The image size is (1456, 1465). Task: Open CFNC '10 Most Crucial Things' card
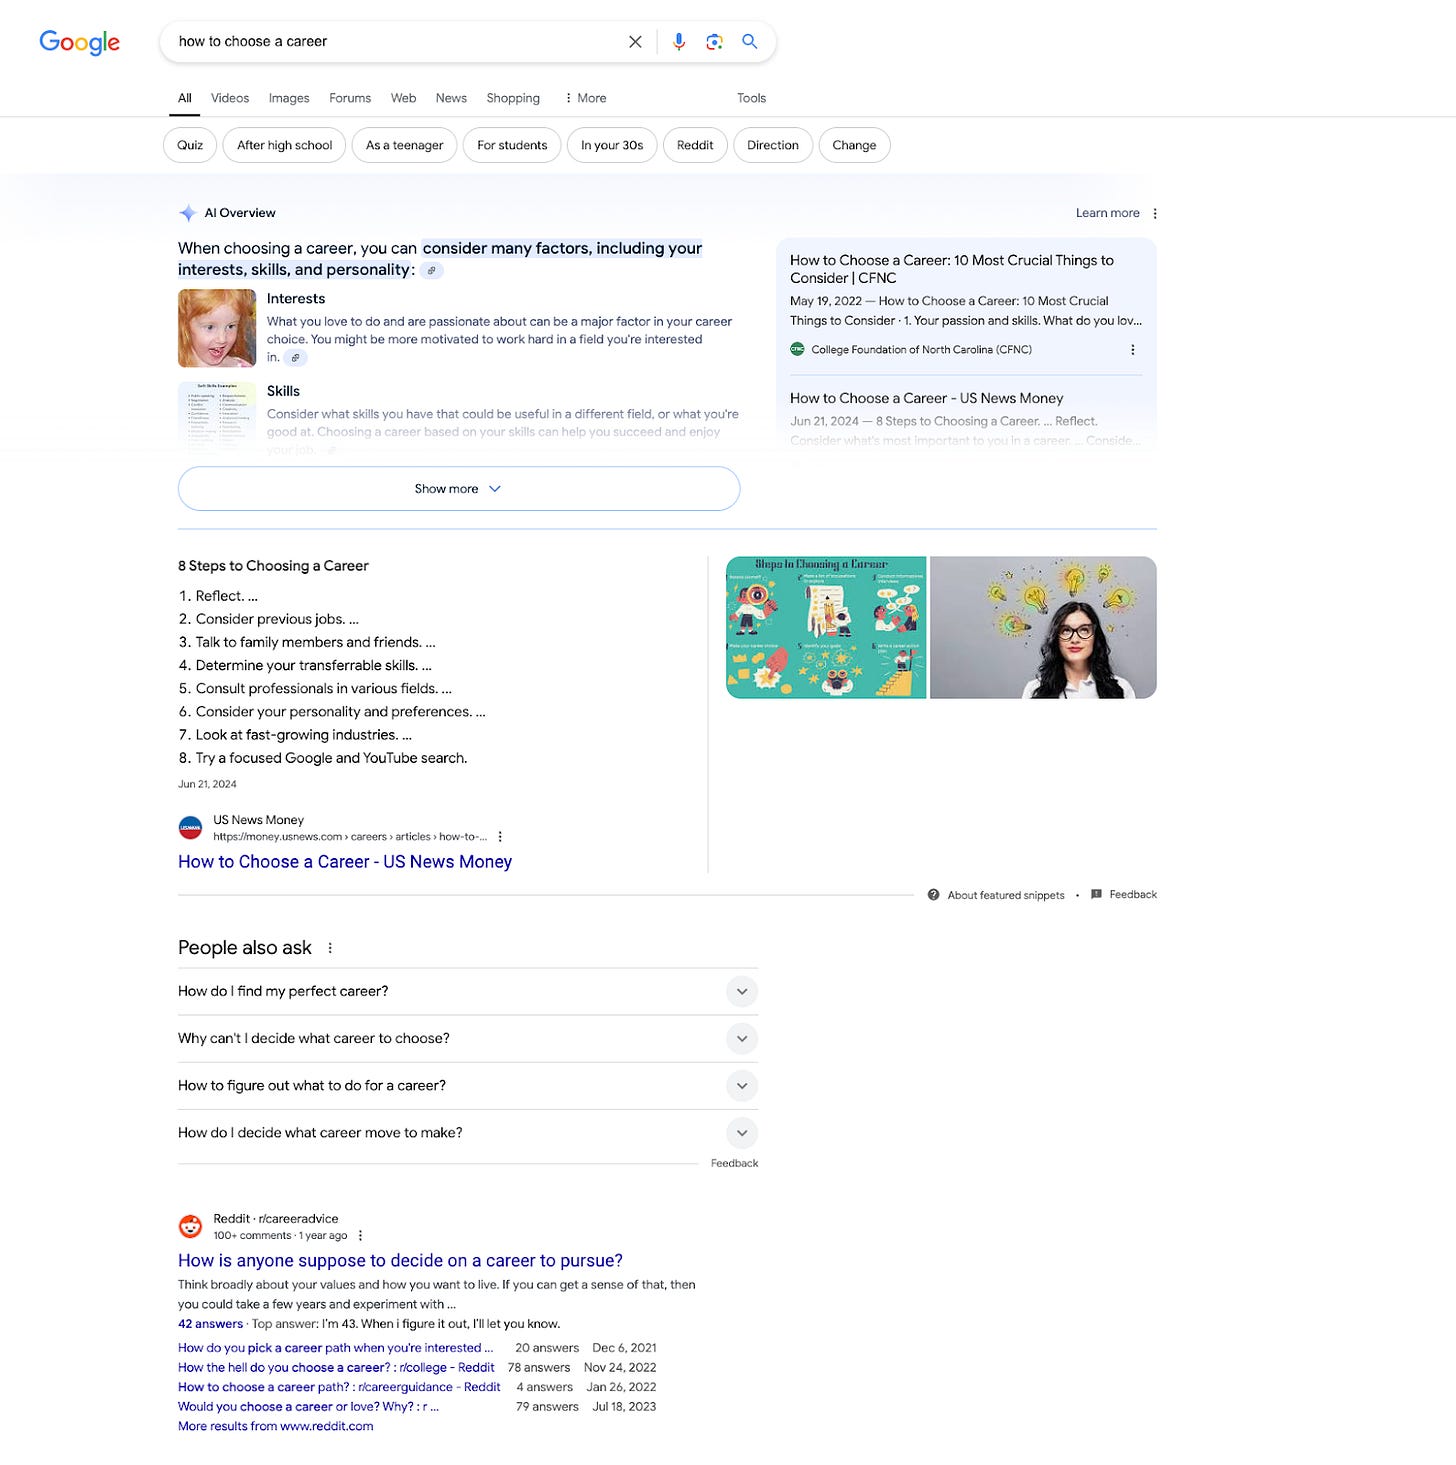tap(966, 304)
